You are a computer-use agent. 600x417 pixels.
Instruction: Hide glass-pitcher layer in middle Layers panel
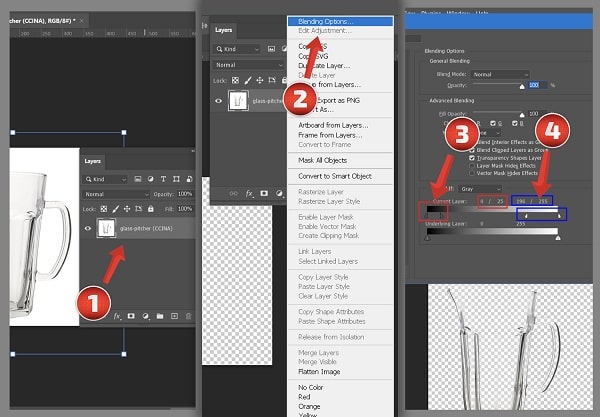pos(218,101)
